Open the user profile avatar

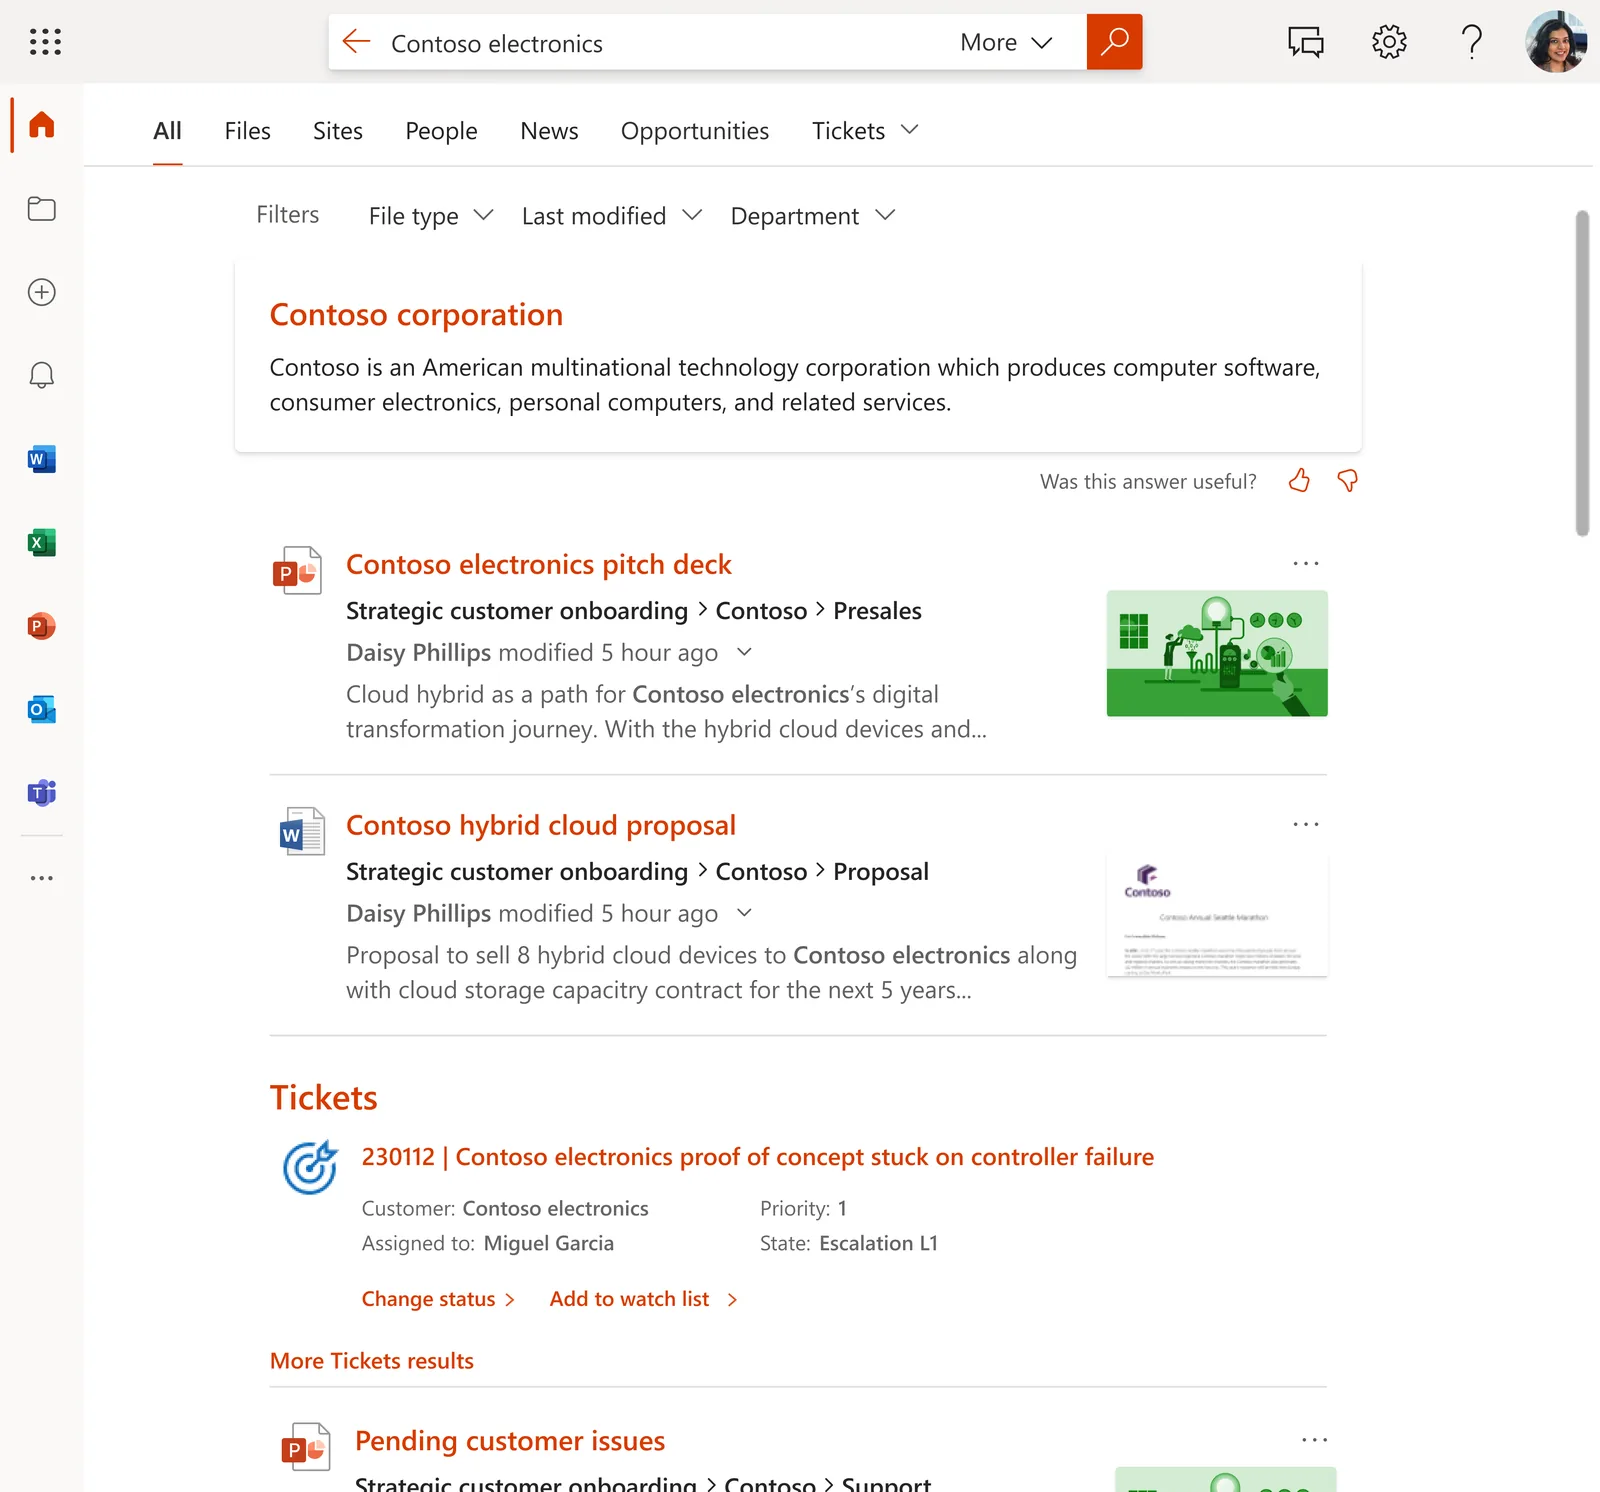pos(1556,42)
